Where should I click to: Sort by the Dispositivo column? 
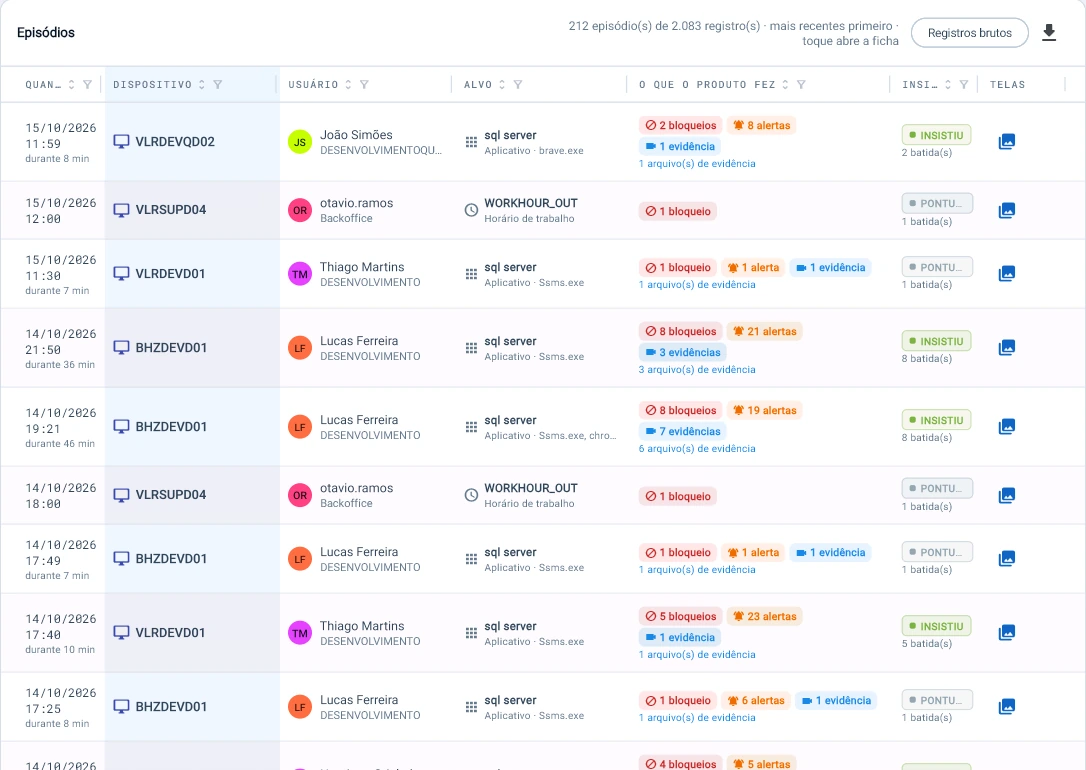(202, 84)
